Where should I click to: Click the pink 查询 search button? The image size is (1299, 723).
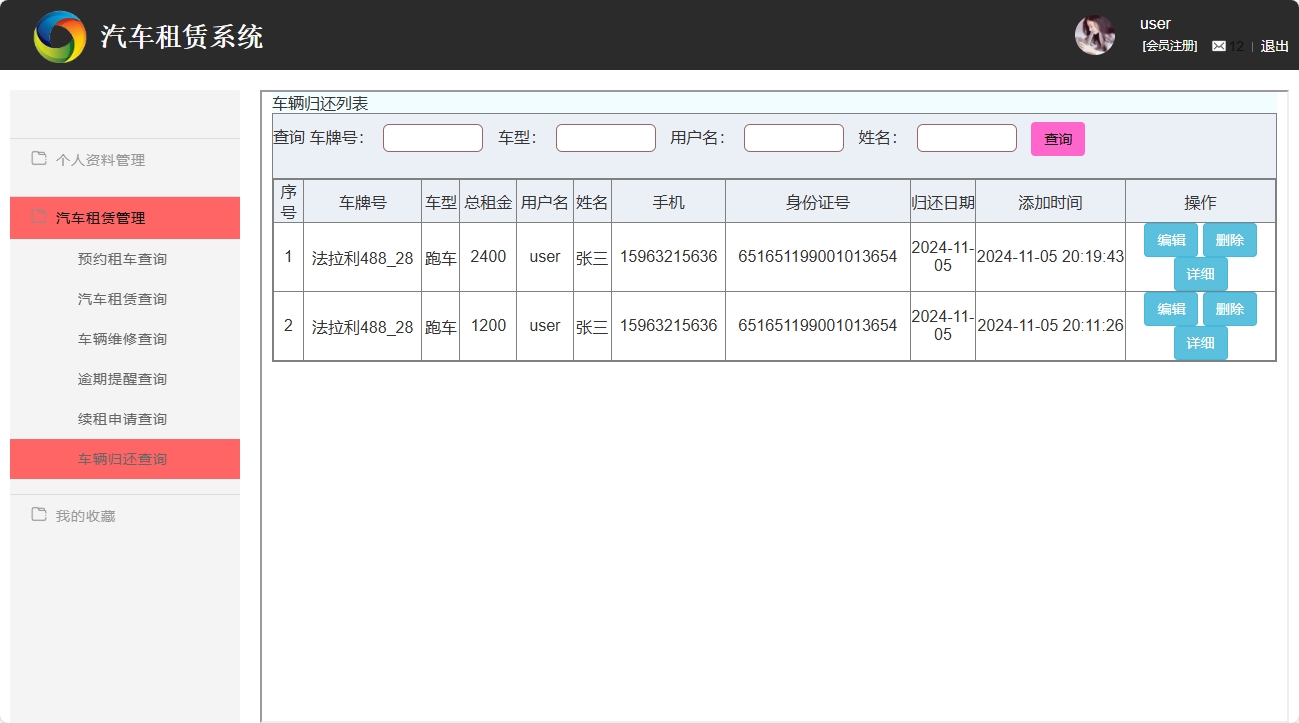pyautogui.click(x=1057, y=139)
